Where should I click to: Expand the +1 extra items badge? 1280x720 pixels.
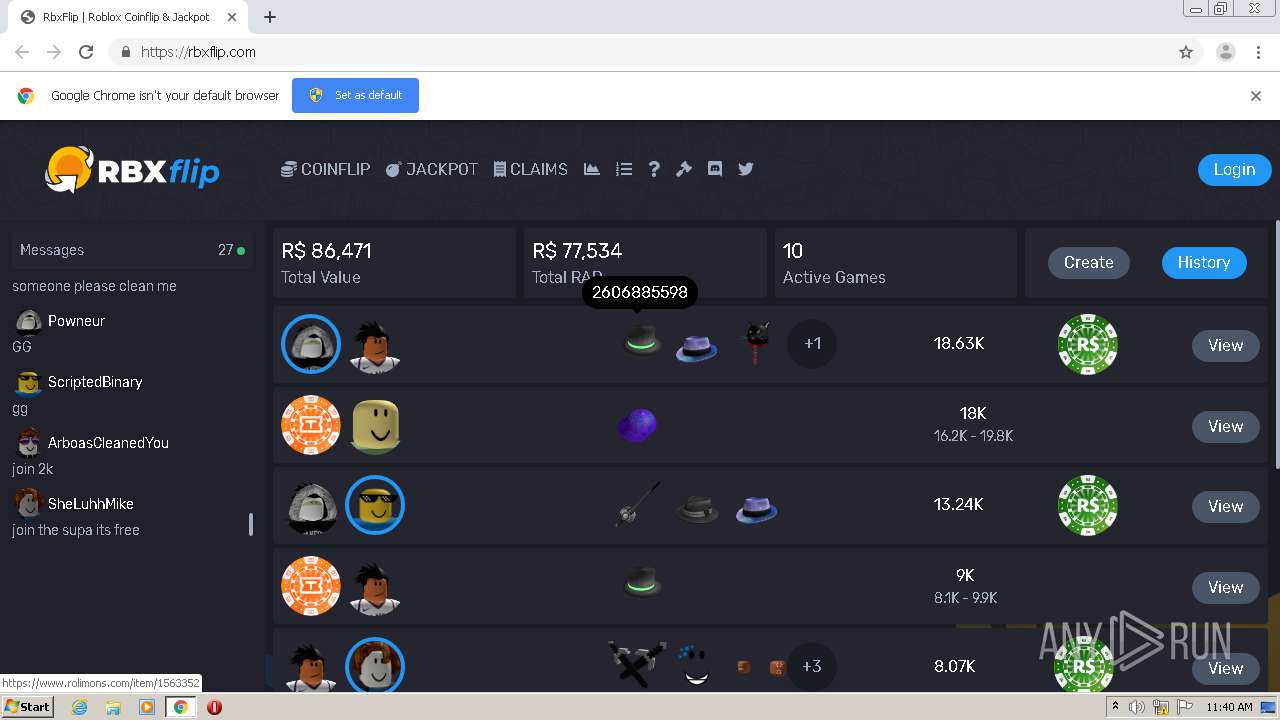click(x=812, y=344)
